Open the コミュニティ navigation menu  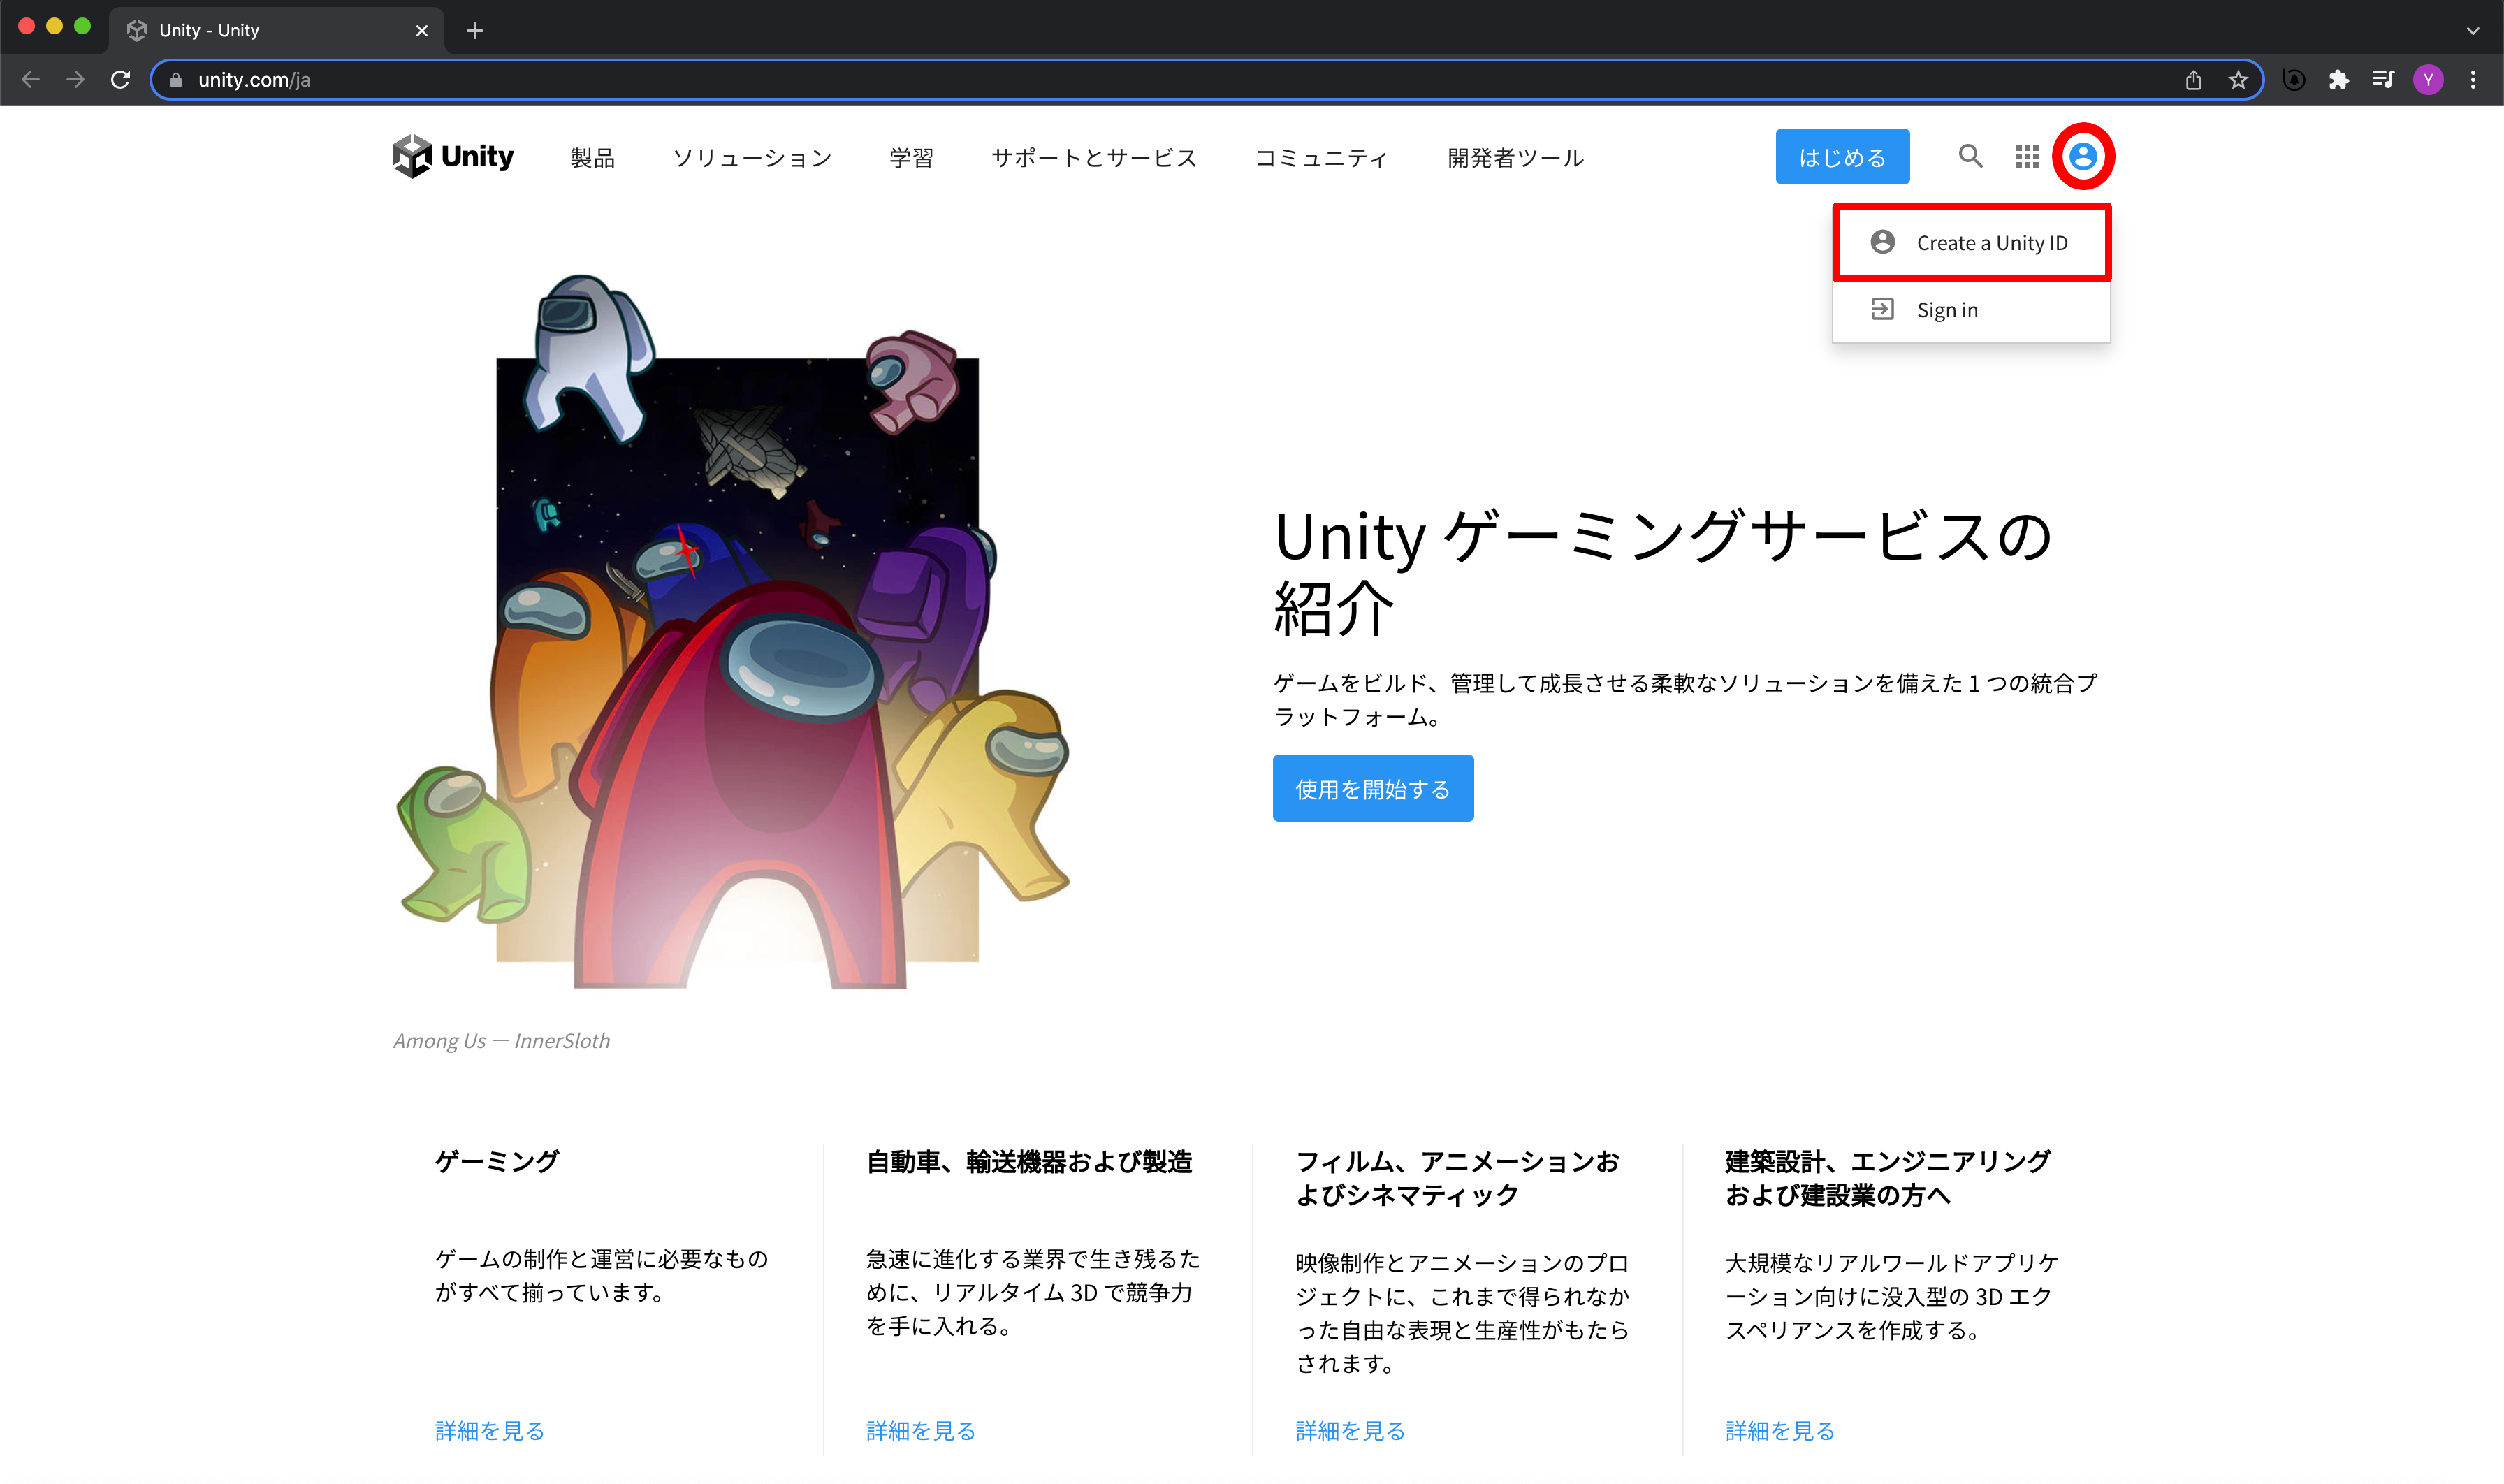(1321, 157)
